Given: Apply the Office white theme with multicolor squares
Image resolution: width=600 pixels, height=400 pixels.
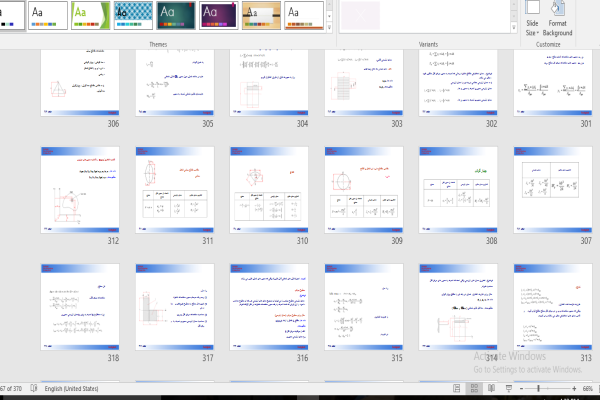Looking at the screenshot, I should (x=48, y=15).
